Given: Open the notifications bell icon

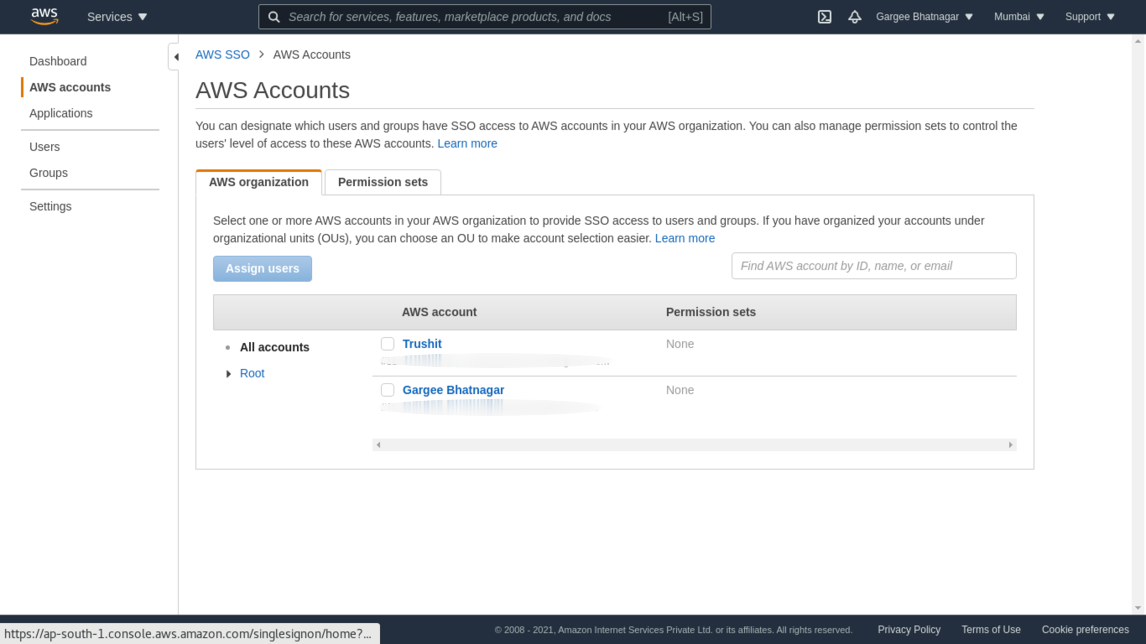Looking at the screenshot, I should pyautogui.click(x=854, y=17).
